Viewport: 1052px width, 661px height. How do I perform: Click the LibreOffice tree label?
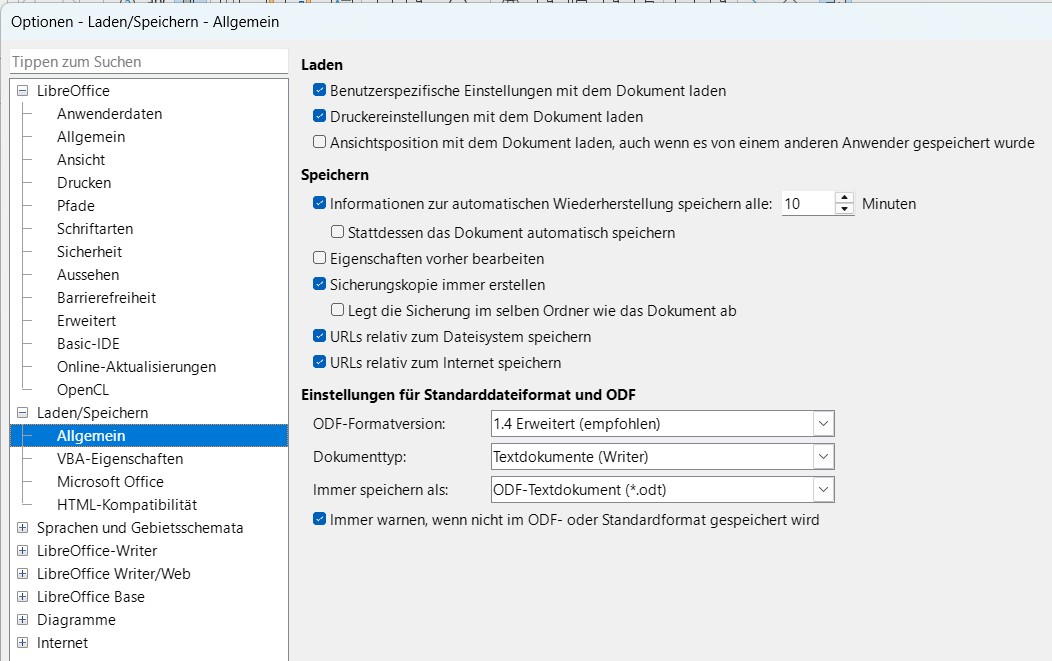click(73, 91)
